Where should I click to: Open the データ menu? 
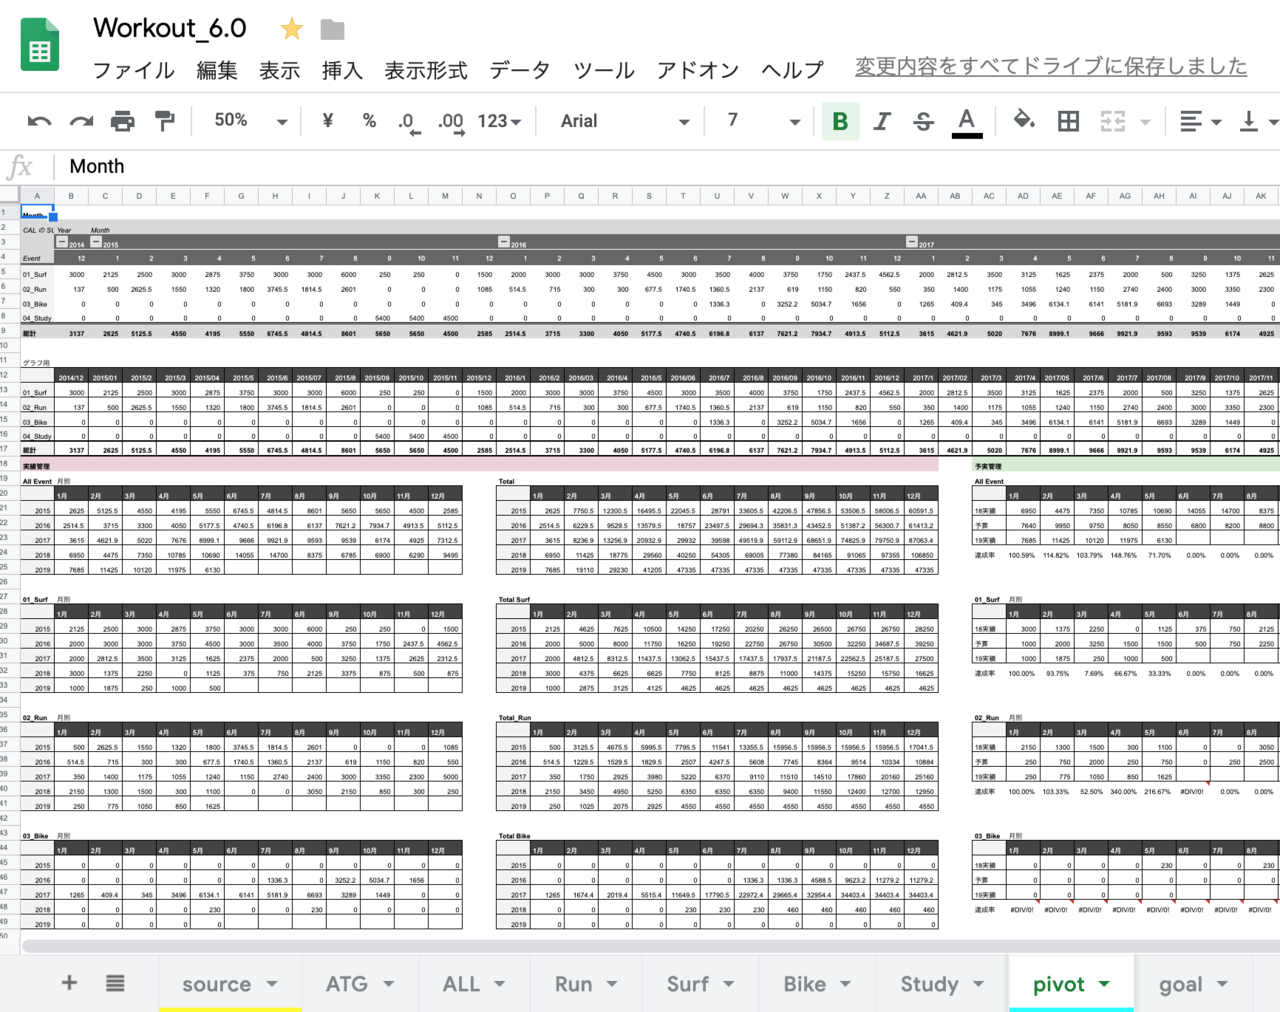520,70
